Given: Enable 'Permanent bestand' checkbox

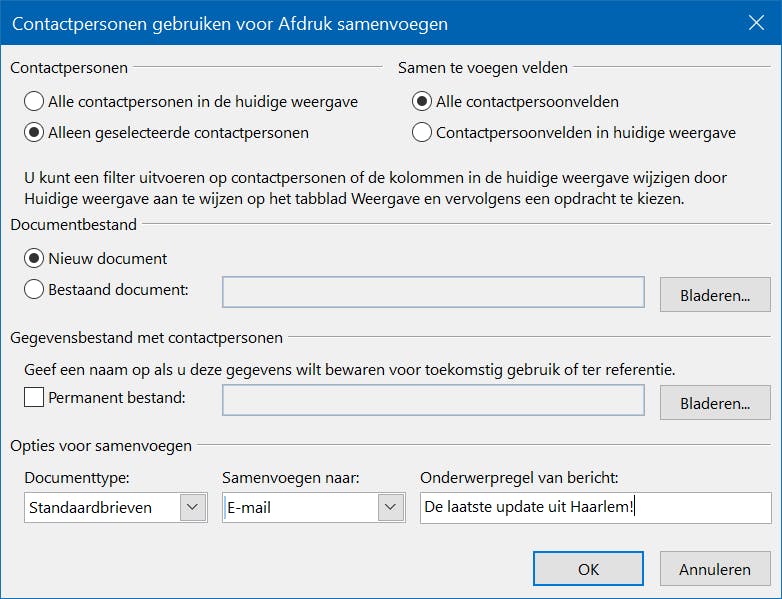Looking at the screenshot, I should click(x=35, y=398).
